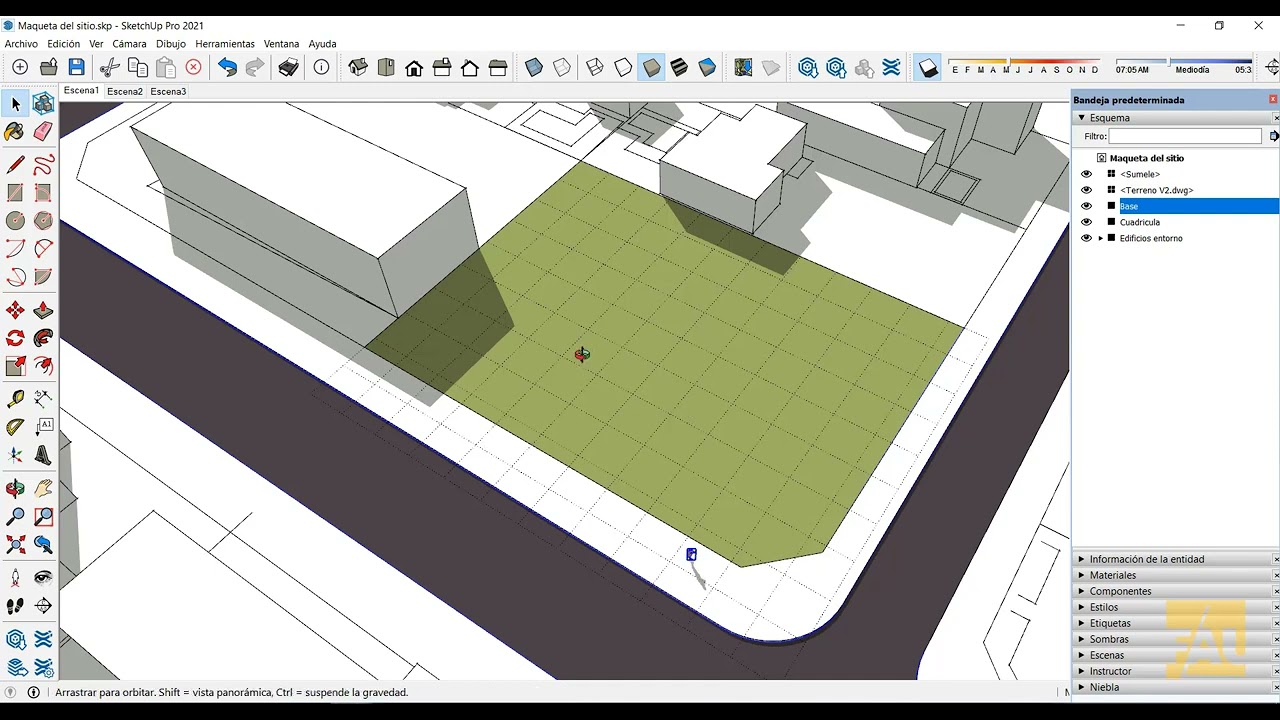Select Cuadricula in the outliner

click(1140, 222)
